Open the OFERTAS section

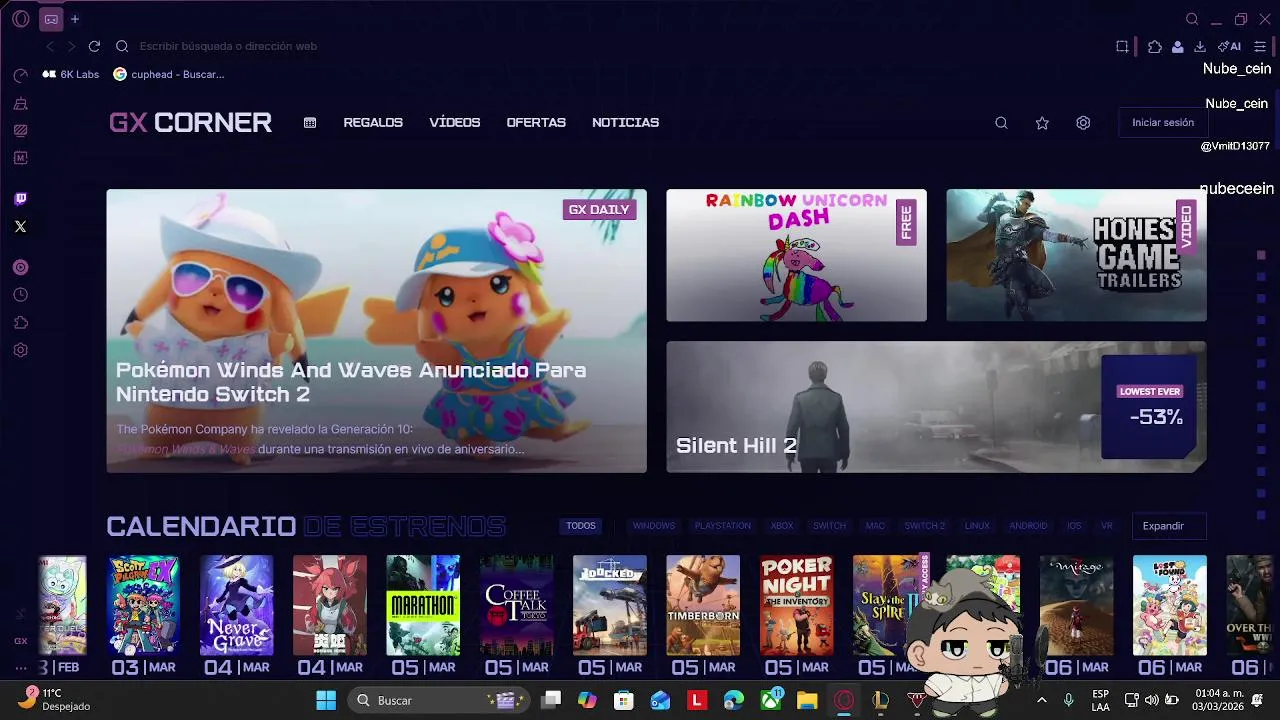pos(536,123)
